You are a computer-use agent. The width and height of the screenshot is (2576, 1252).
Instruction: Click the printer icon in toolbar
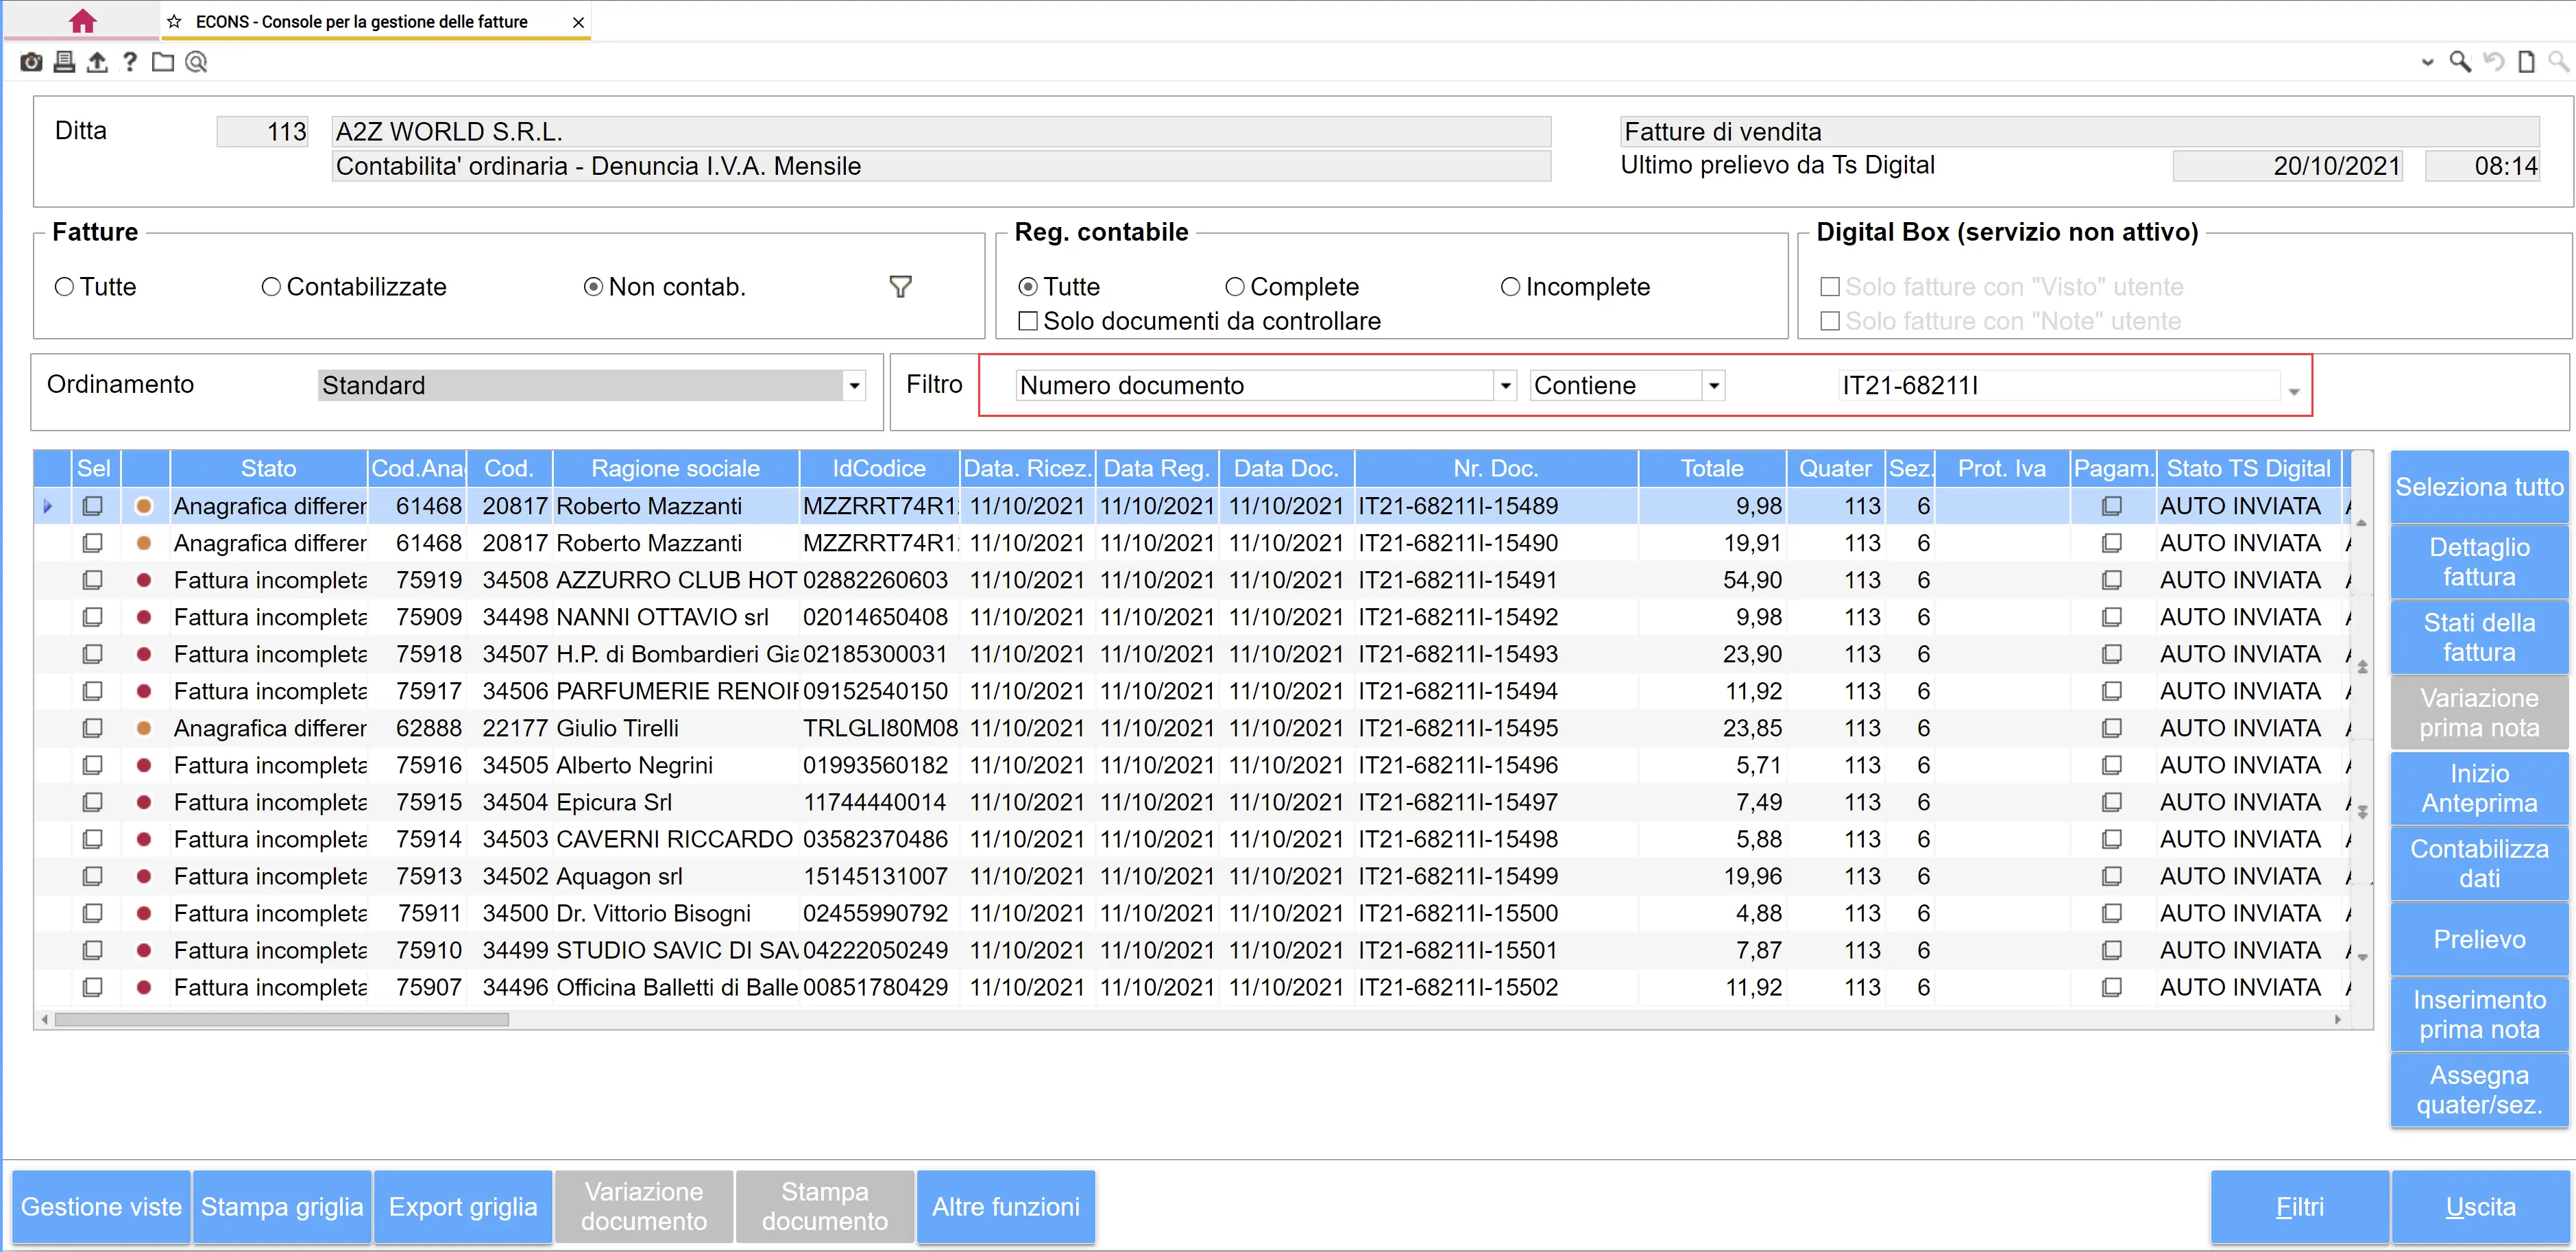pyautogui.click(x=64, y=62)
